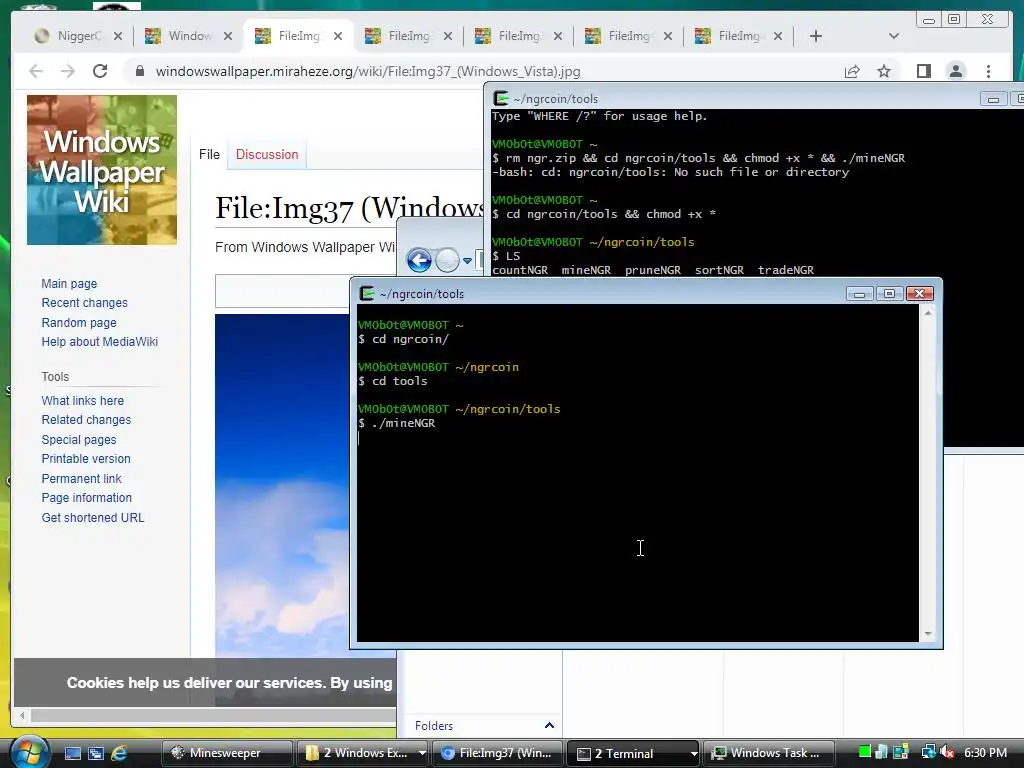Click the network tray icon

(x=927, y=752)
